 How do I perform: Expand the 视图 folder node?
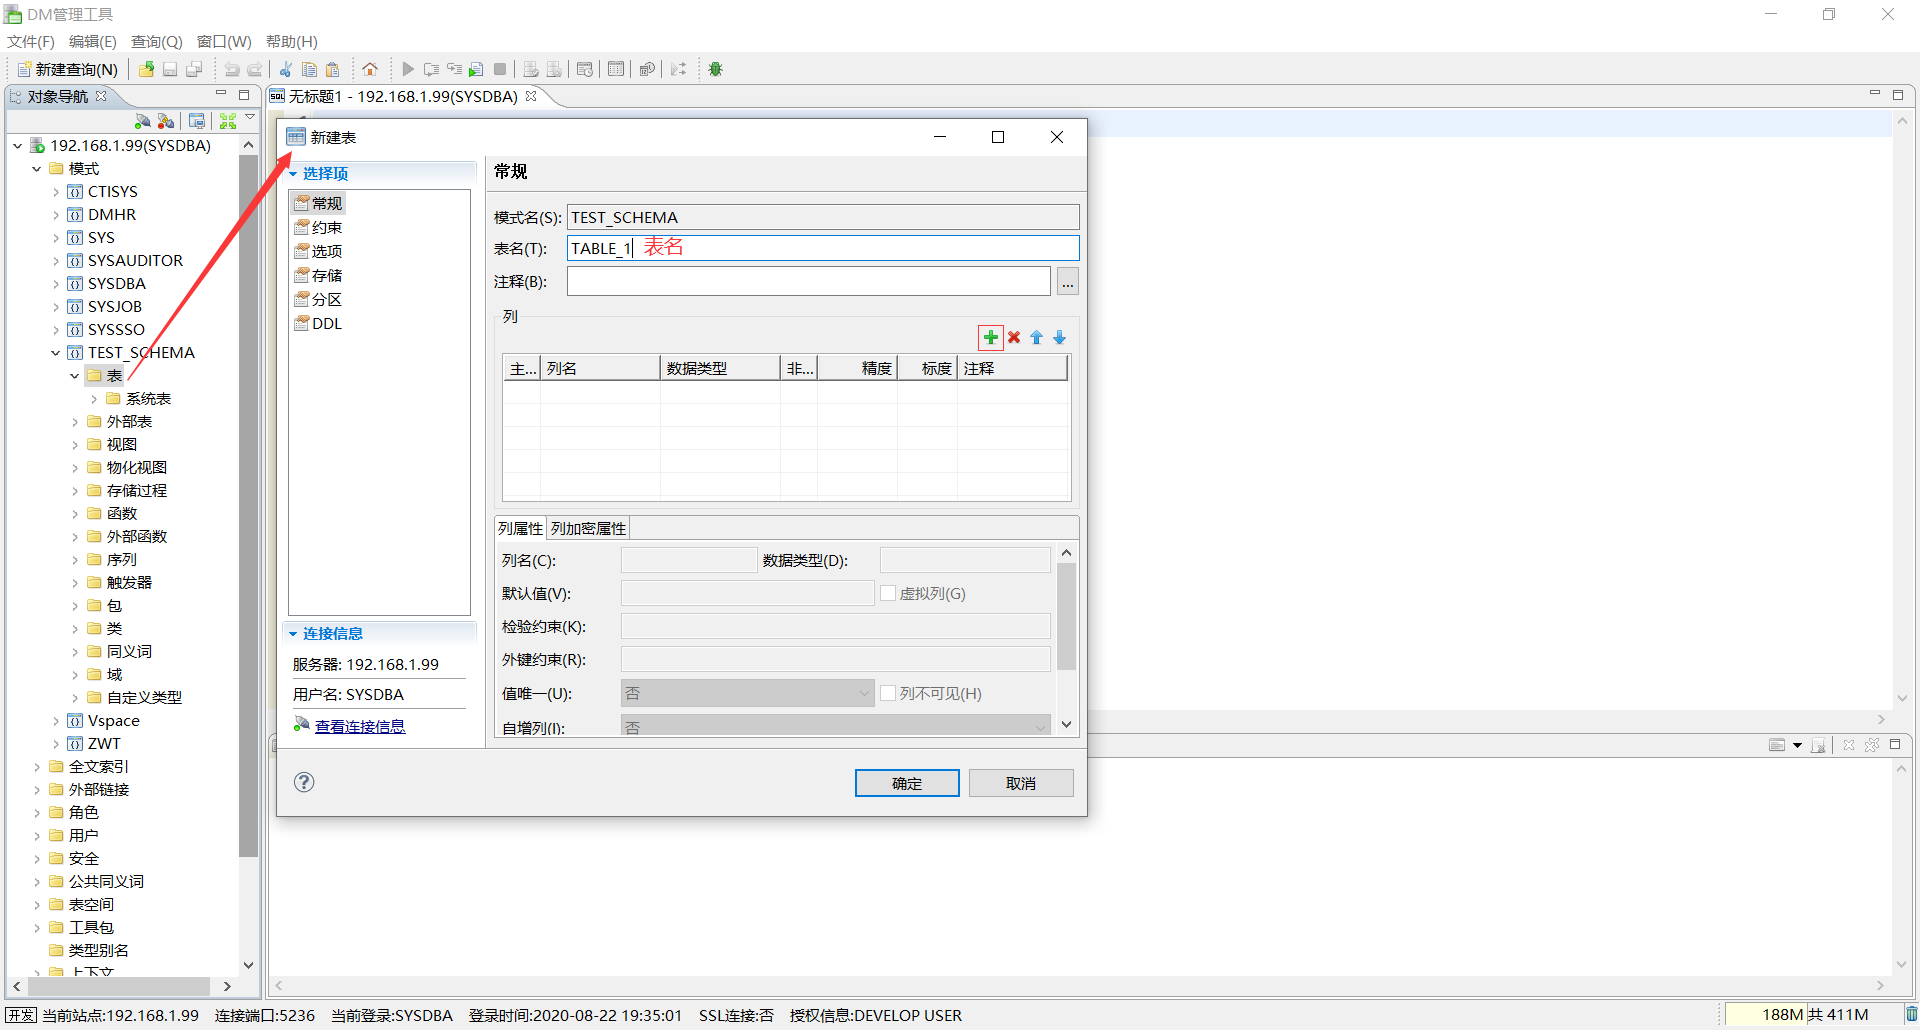pyautogui.click(x=75, y=445)
